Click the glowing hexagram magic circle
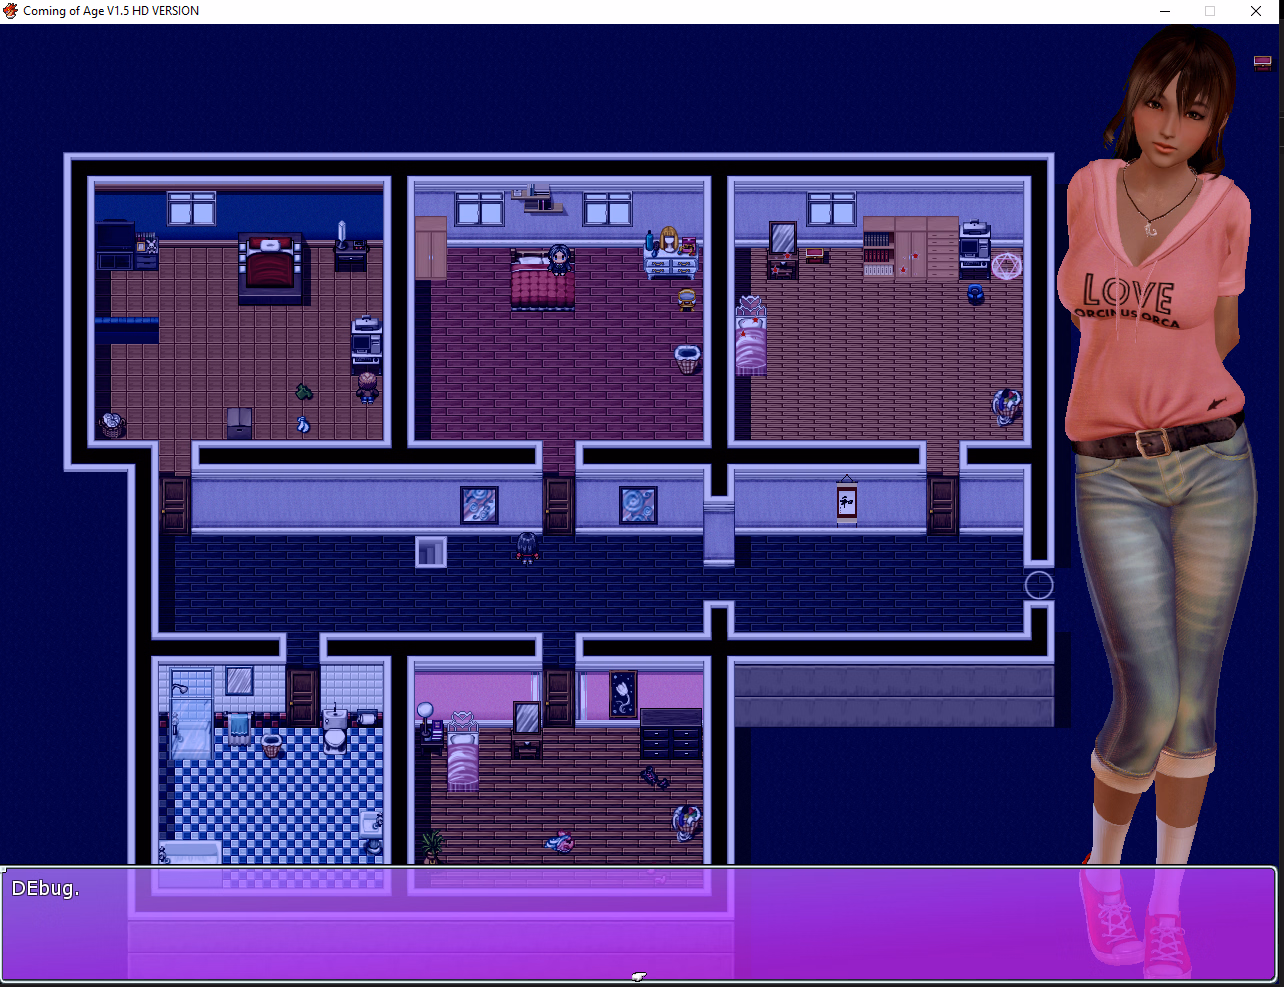This screenshot has height=987, width=1284. (1006, 267)
